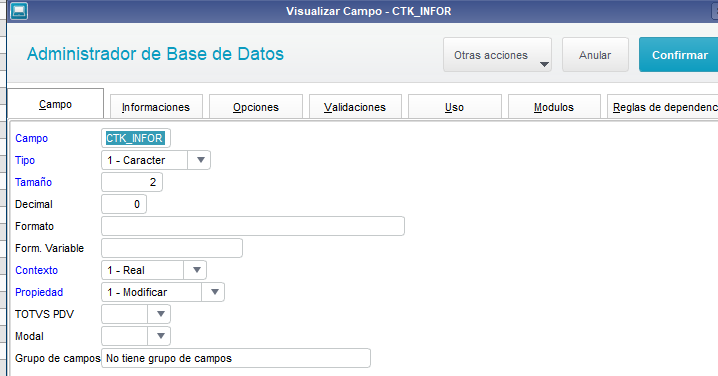718x376 pixels.
Task: Click the Campo field with CTK_INFOR
Action: (136, 138)
